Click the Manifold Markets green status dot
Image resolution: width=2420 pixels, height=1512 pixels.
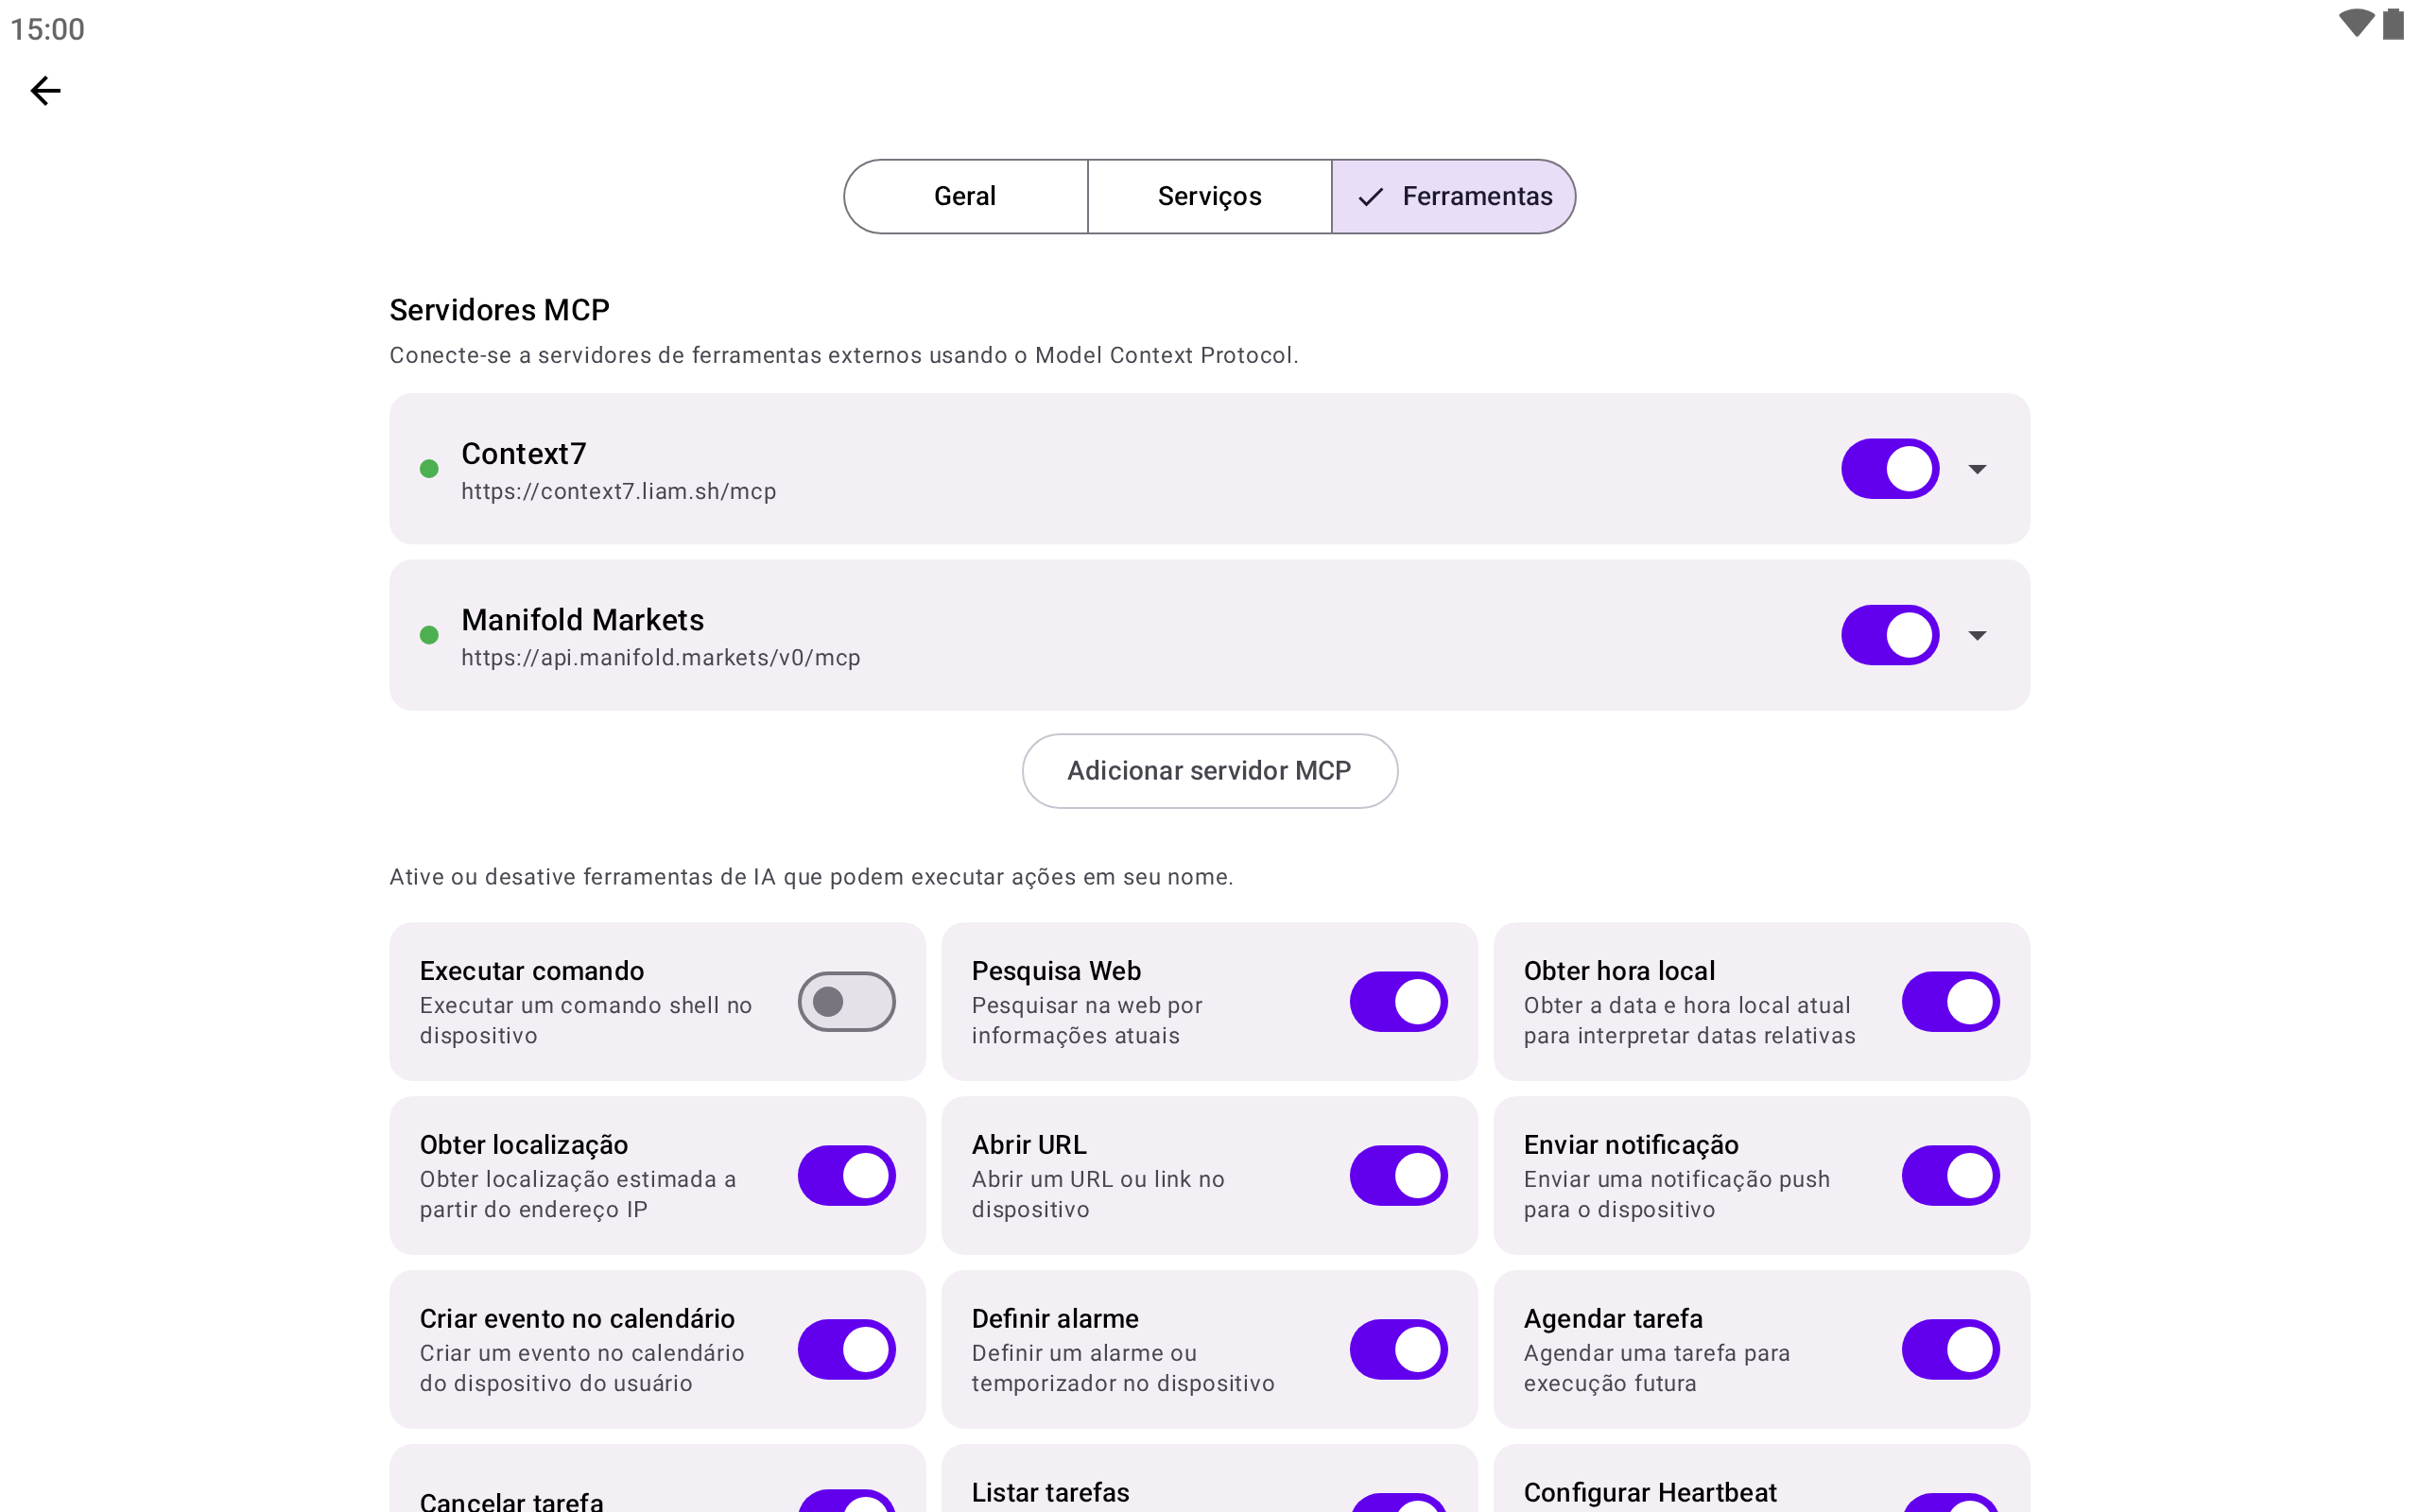click(x=429, y=635)
